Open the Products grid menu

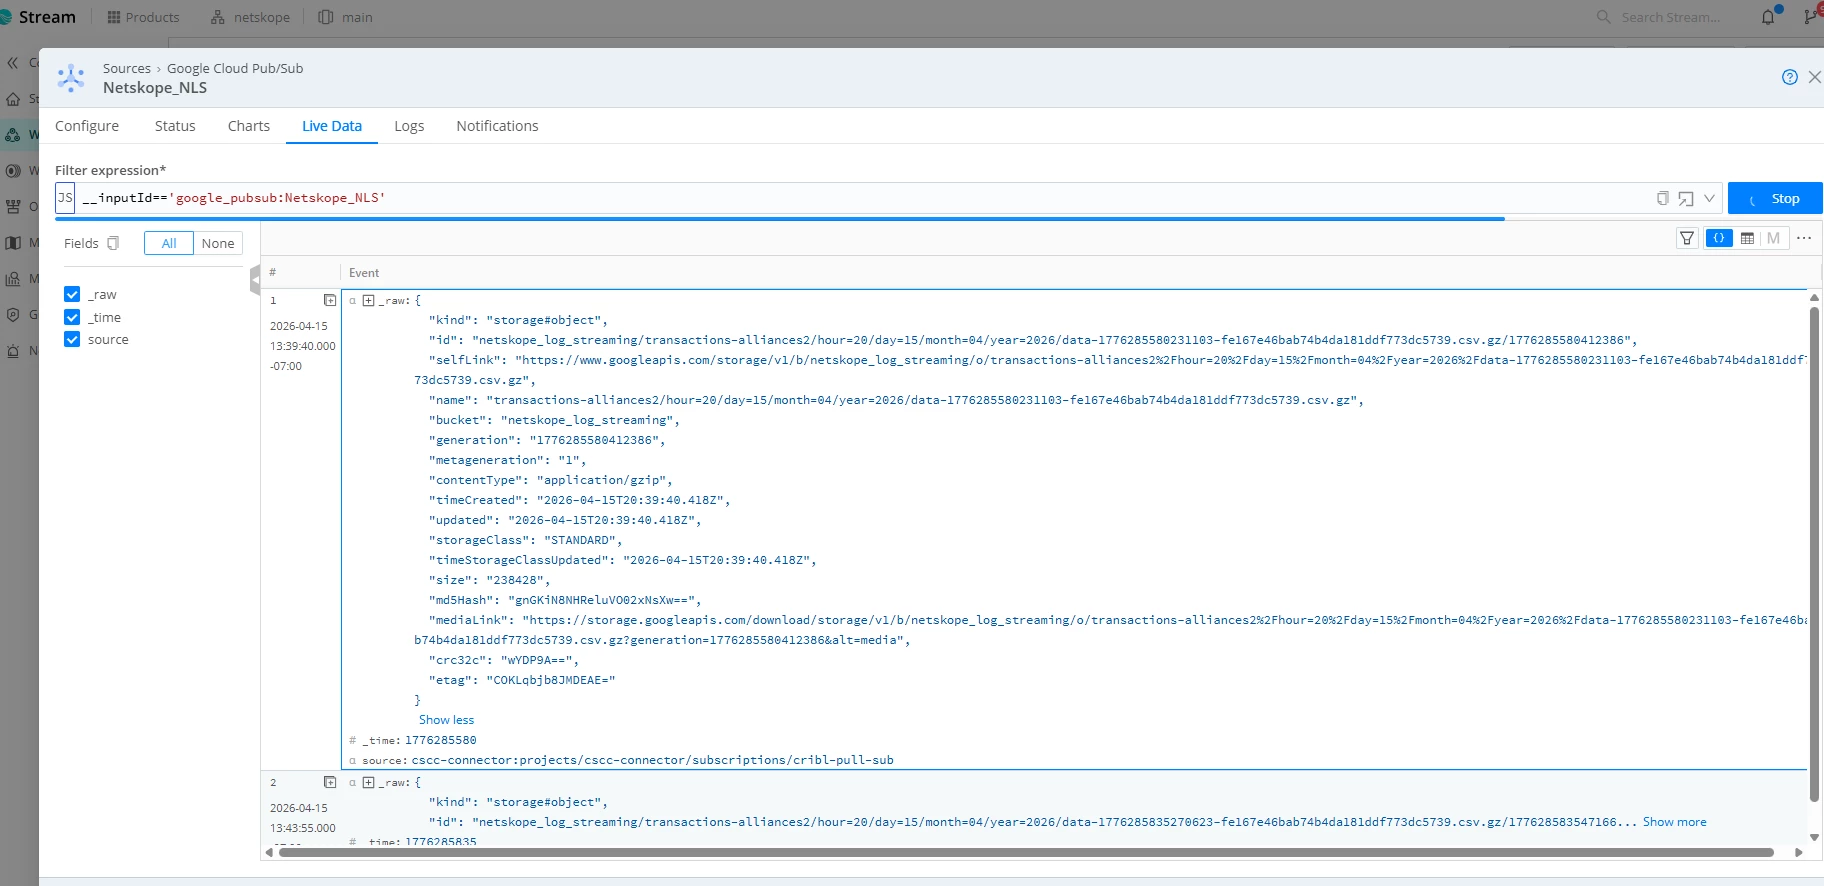tap(143, 17)
